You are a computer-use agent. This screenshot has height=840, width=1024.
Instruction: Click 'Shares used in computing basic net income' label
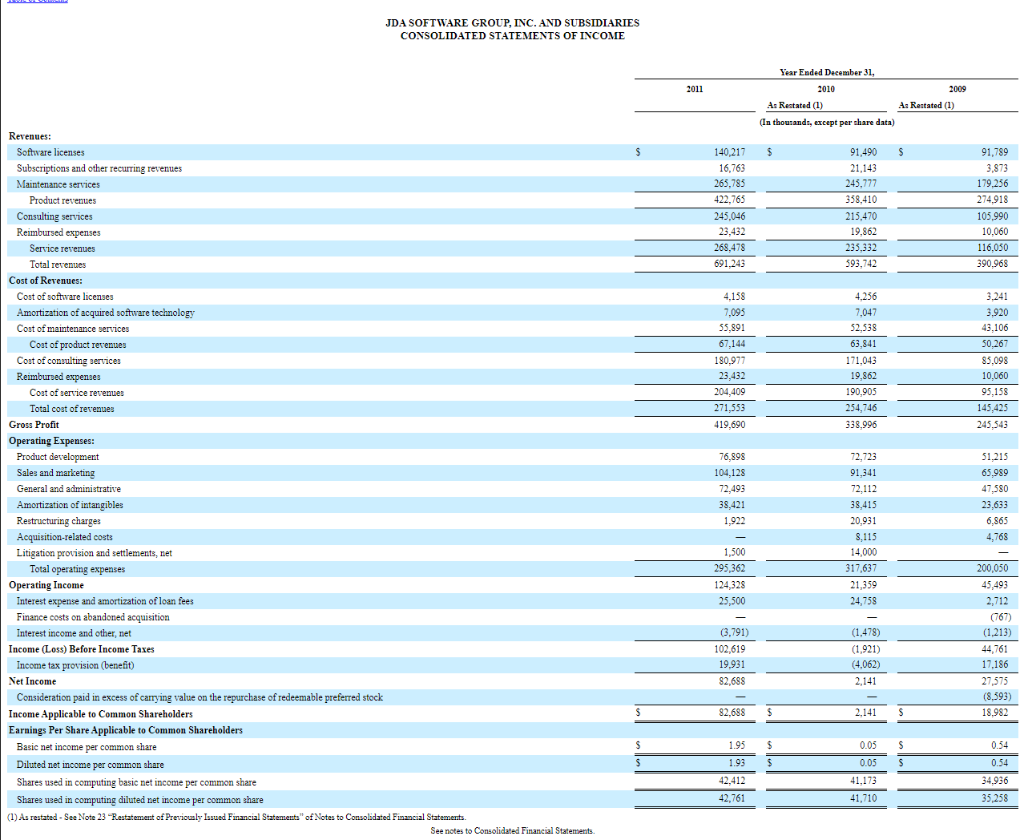click(136, 783)
